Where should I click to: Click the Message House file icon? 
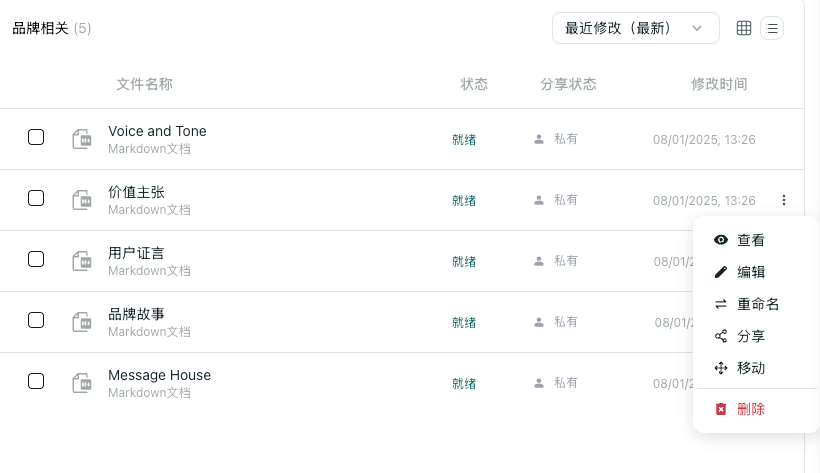pyautogui.click(x=82, y=383)
